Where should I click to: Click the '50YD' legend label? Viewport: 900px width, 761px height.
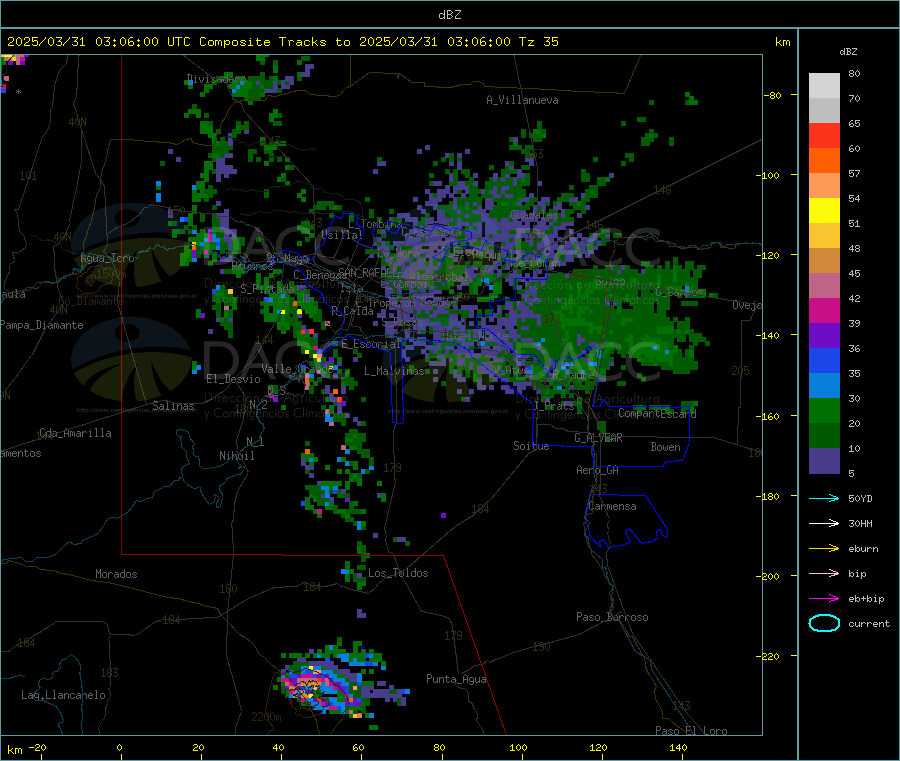(860, 498)
